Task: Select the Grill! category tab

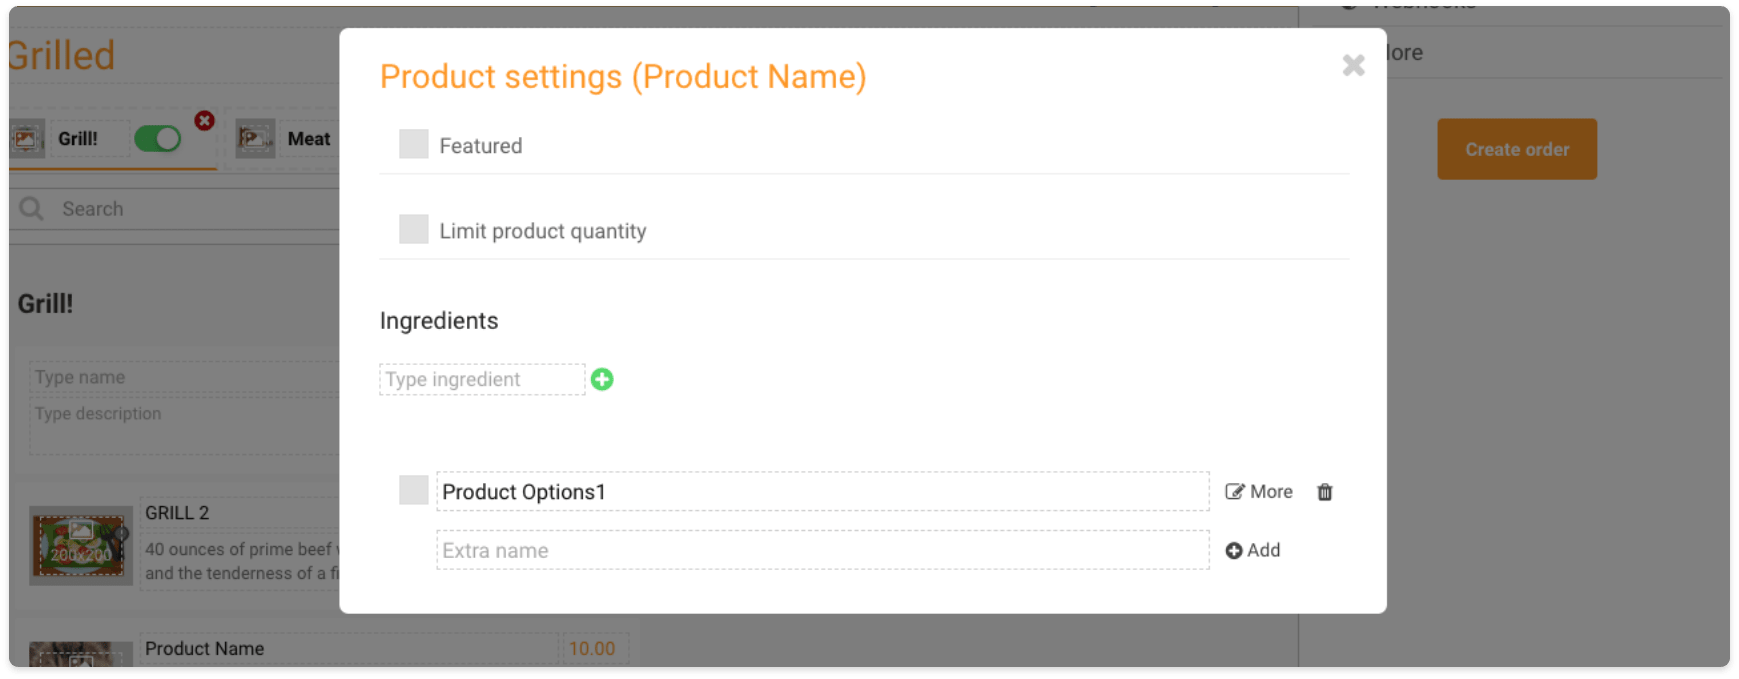Action: click(78, 139)
